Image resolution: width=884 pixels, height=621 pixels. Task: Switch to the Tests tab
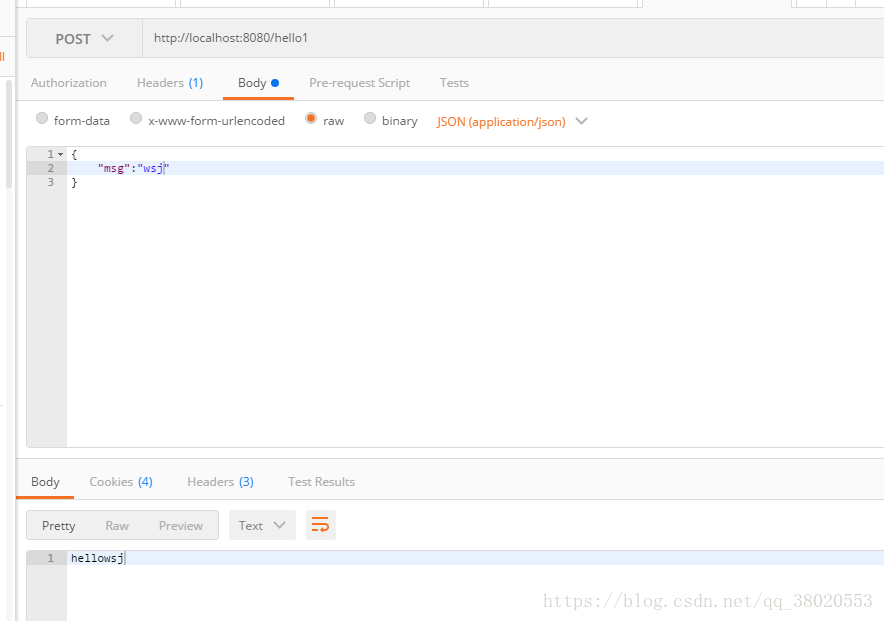454,83
